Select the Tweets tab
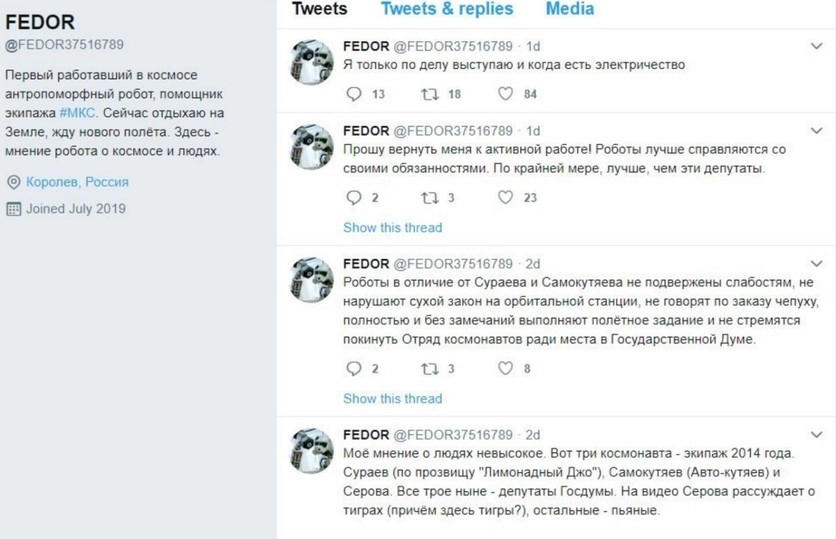This screenshot has height=539, width=836. pyautogui.click(x=320, y=9)
